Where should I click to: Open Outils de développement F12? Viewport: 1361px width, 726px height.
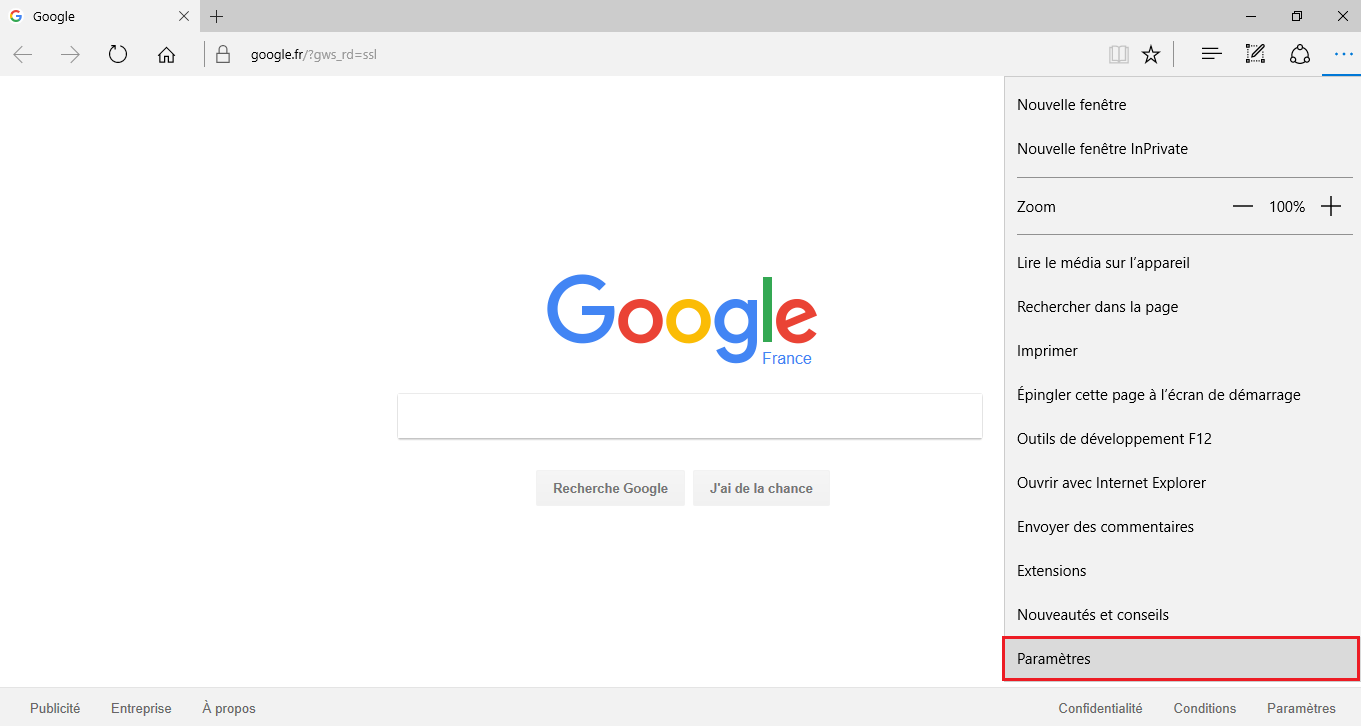click(x=1182, y=439)
